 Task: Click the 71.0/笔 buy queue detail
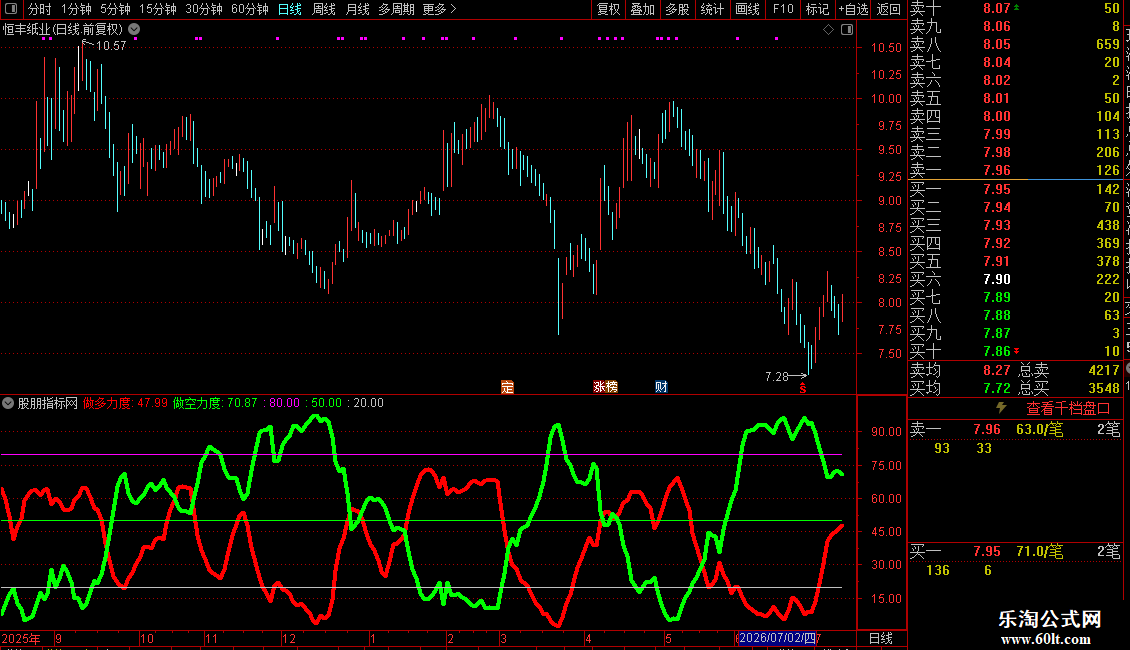[x=1040, y=552]
